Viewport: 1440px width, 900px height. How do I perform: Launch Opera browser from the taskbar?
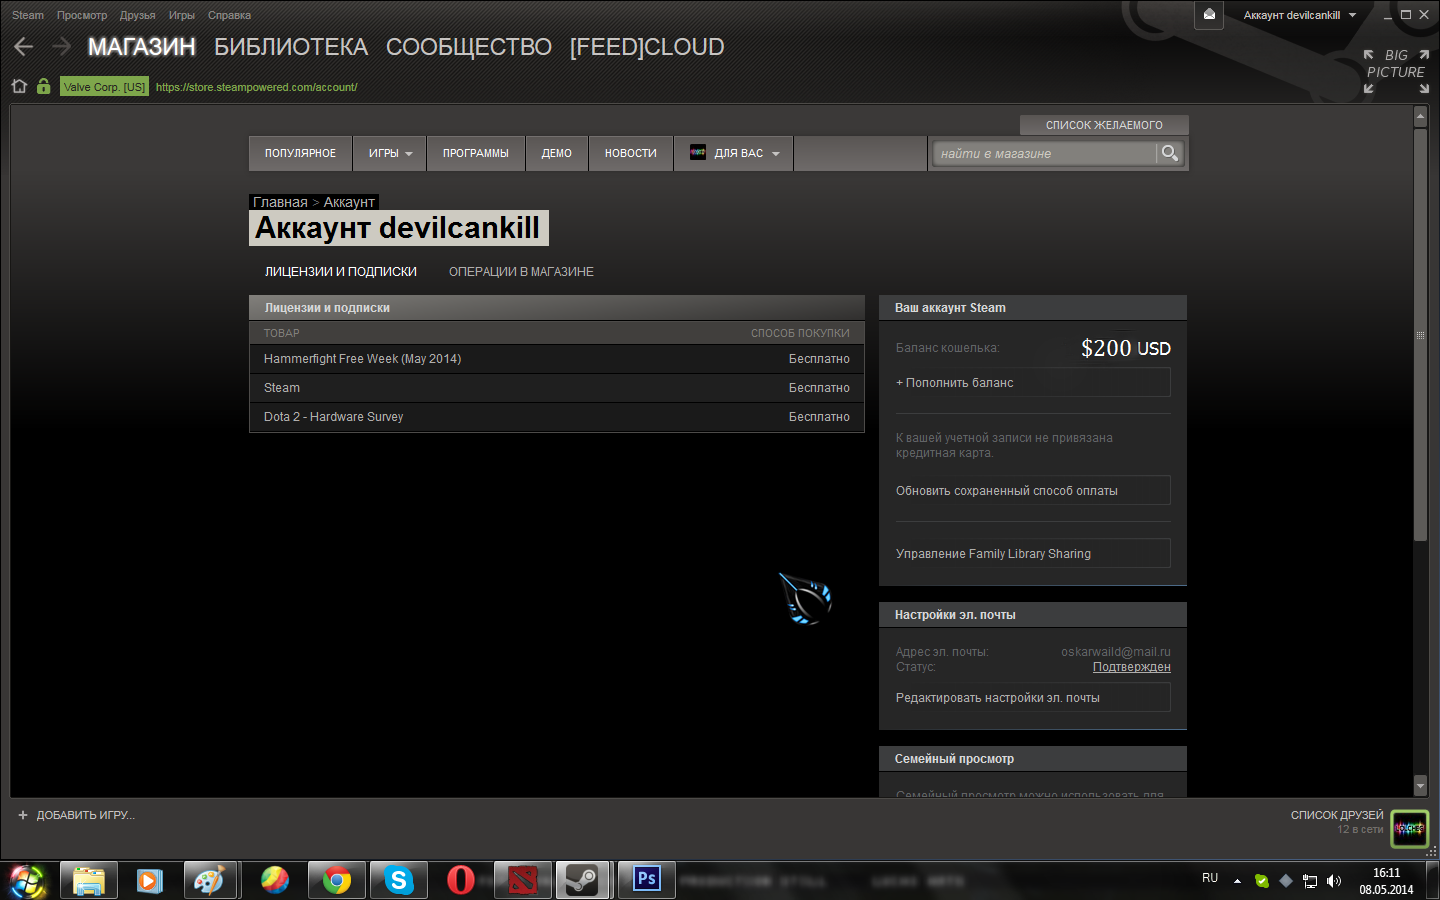click(461, 880)
